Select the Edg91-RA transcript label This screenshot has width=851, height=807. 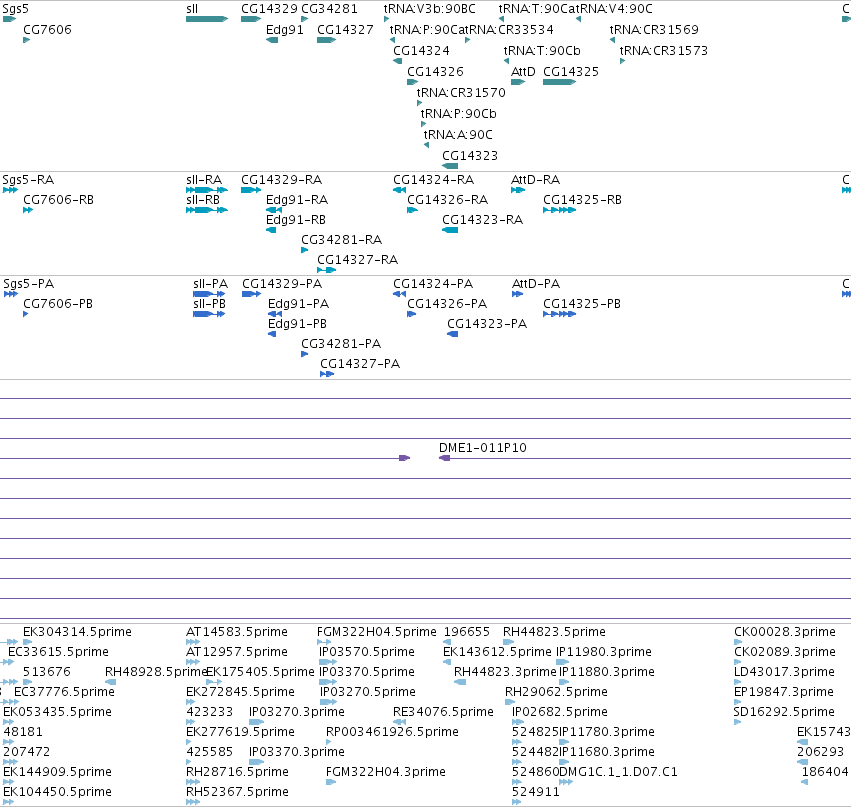[x=297, y=200]
